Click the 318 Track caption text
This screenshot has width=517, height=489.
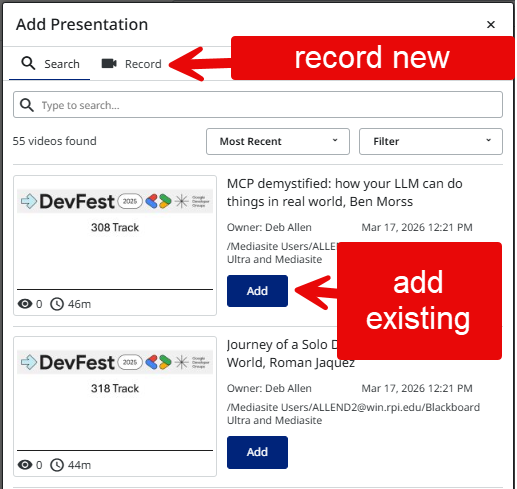(115, 388)
